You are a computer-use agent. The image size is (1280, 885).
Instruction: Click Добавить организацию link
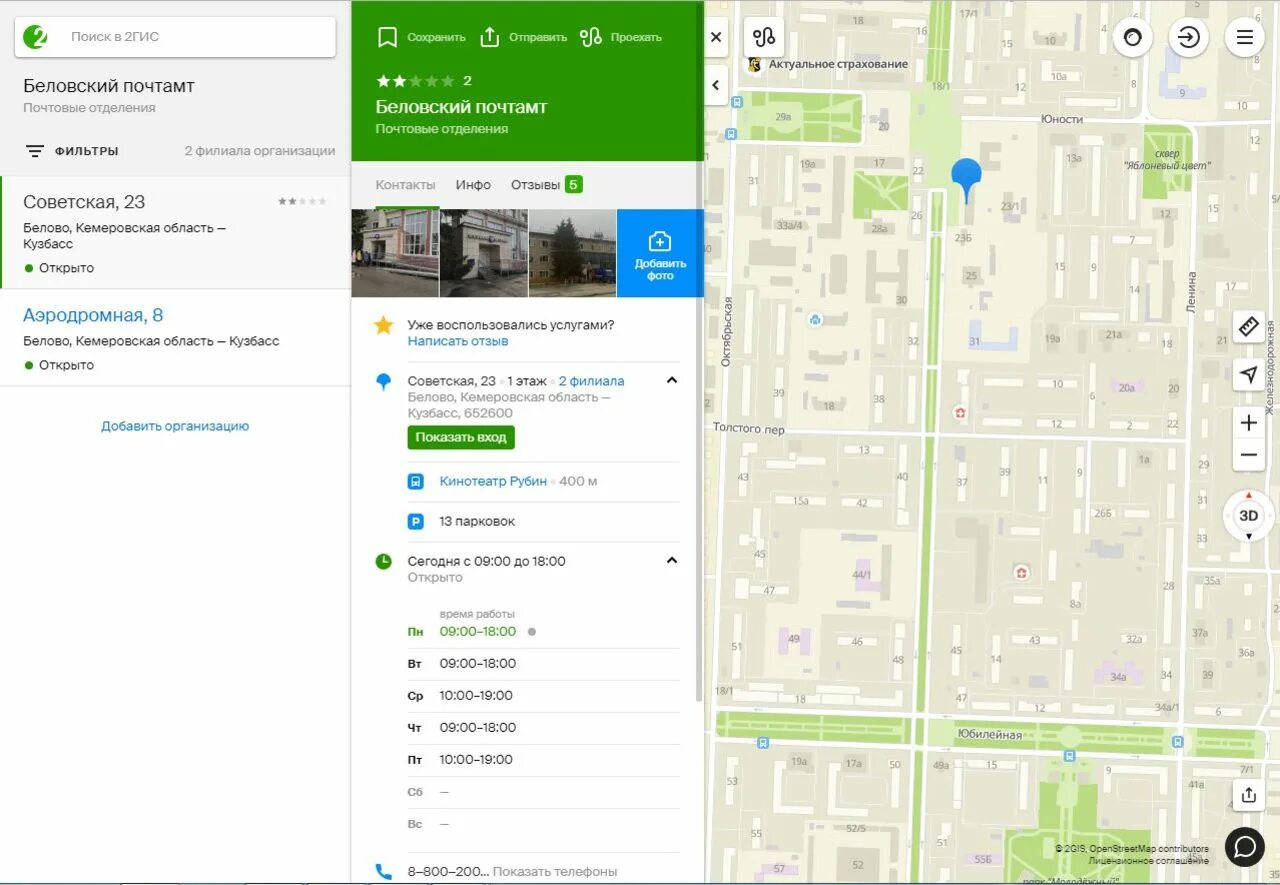[175, 426]
